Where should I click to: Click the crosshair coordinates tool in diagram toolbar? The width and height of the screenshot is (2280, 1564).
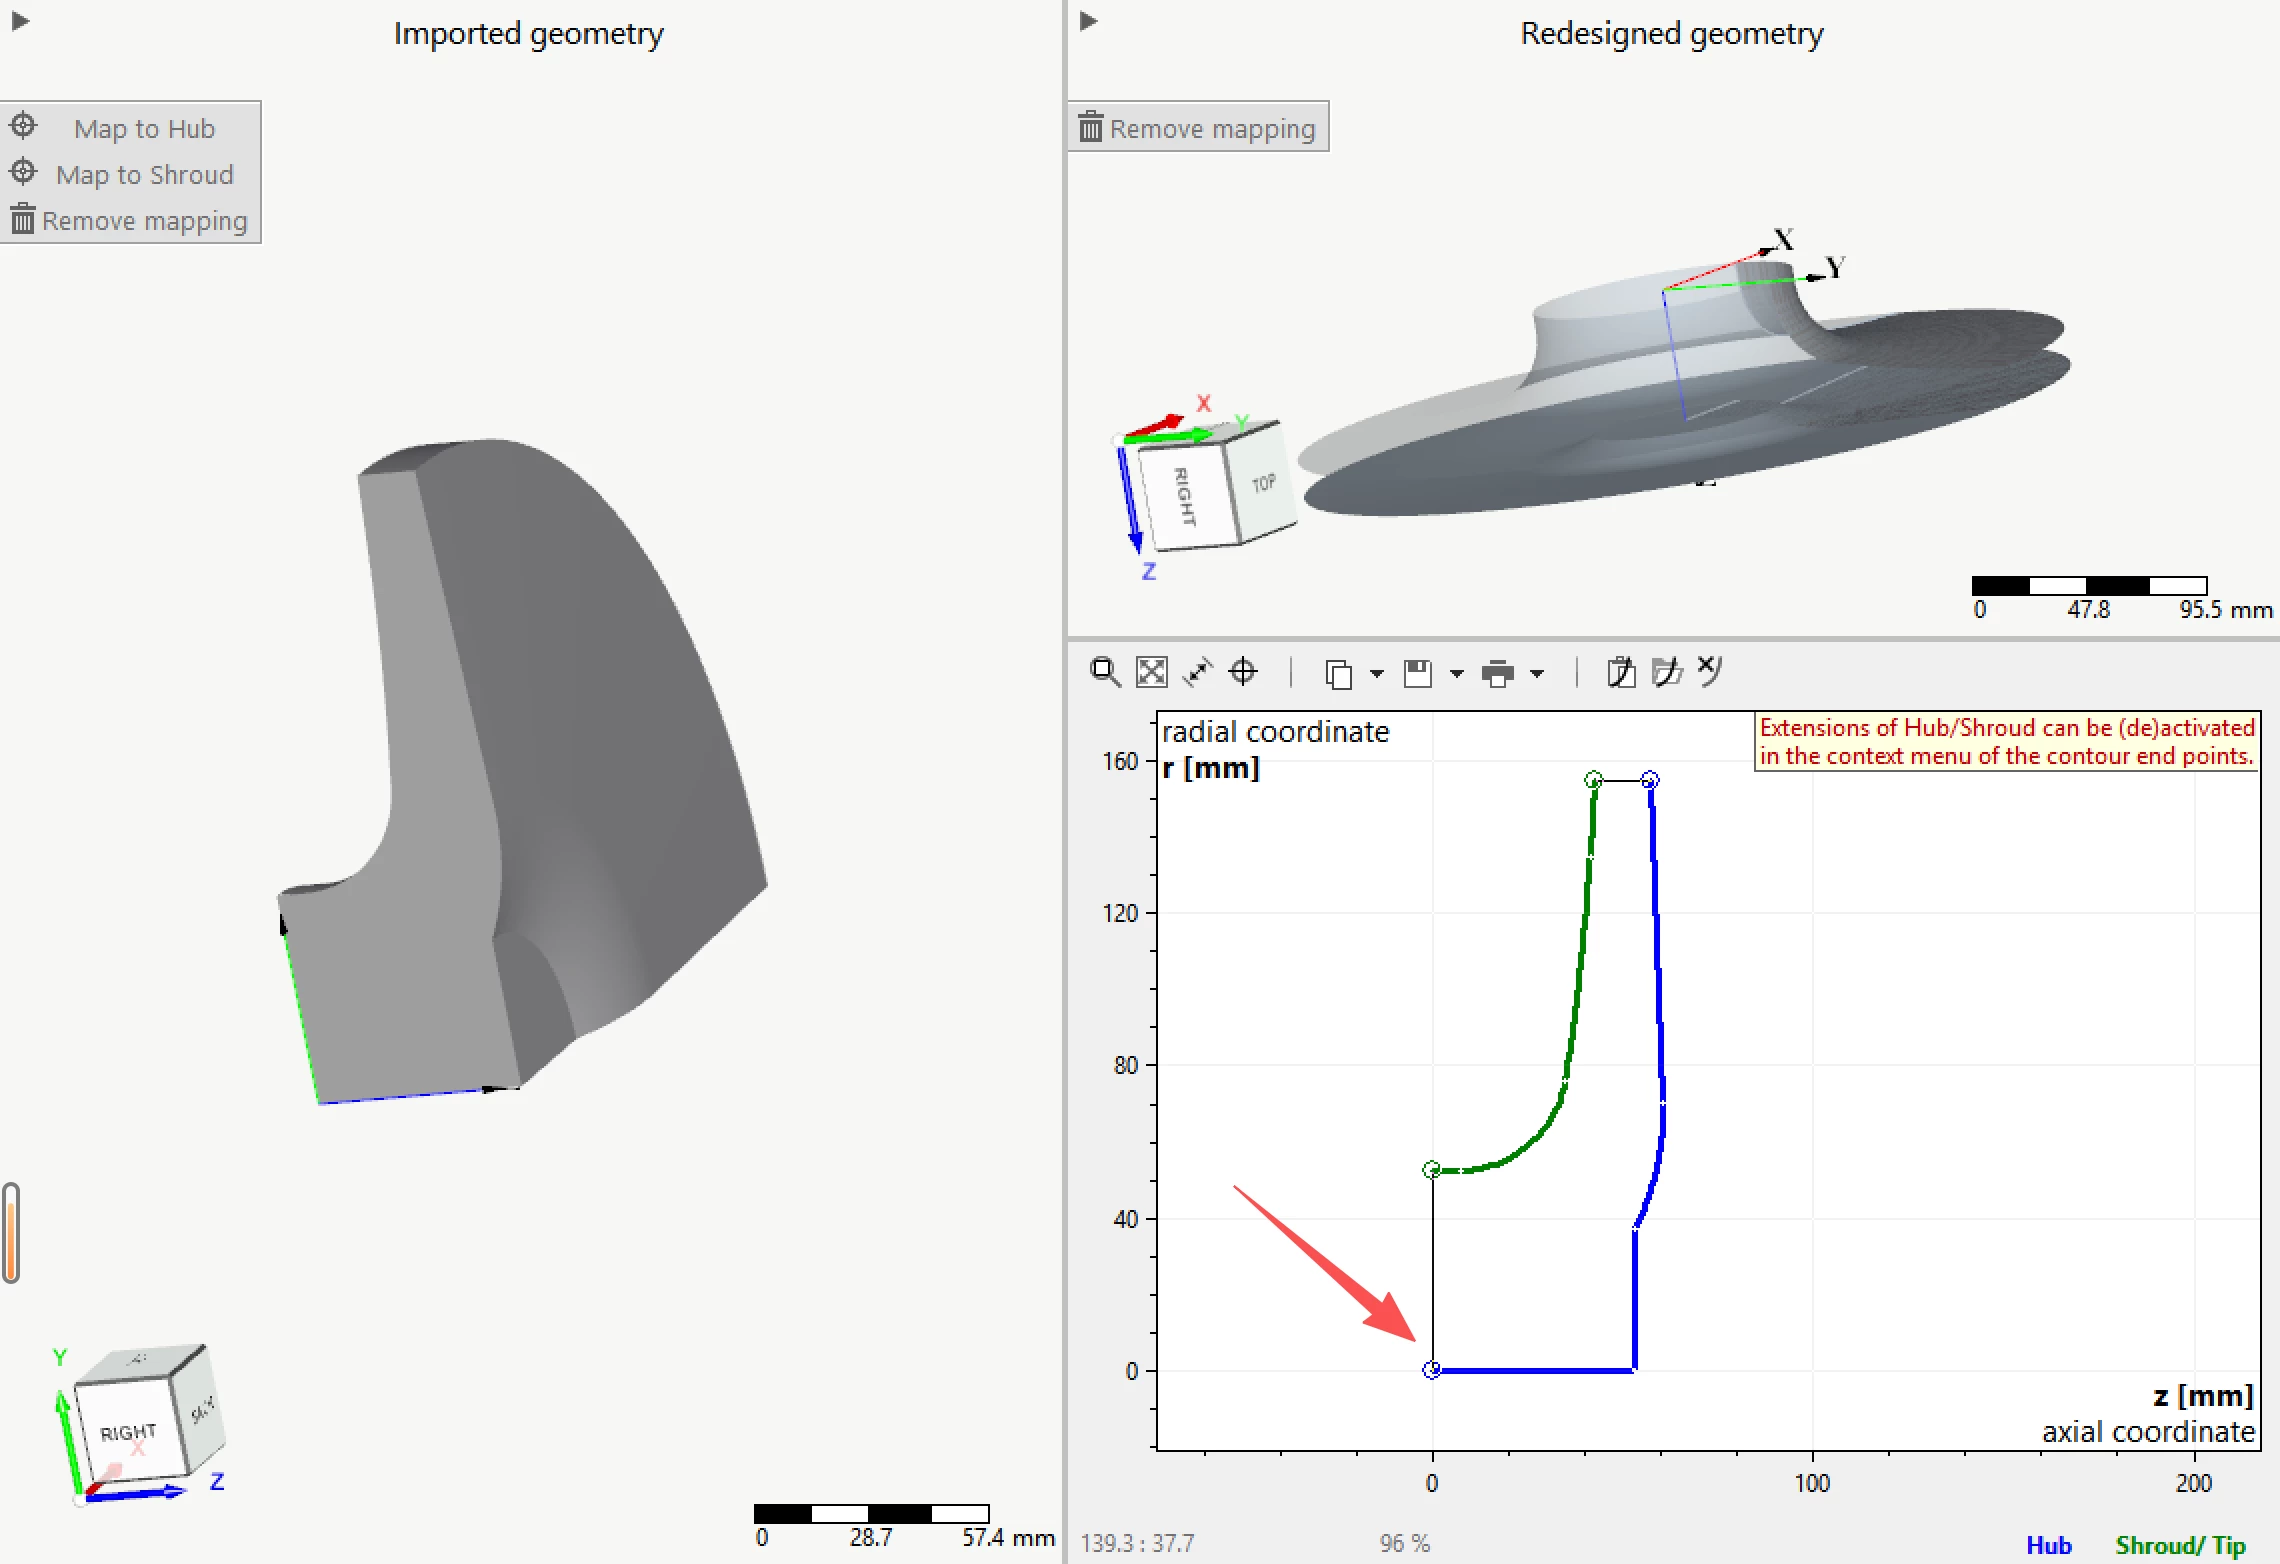click(1243, 672)
